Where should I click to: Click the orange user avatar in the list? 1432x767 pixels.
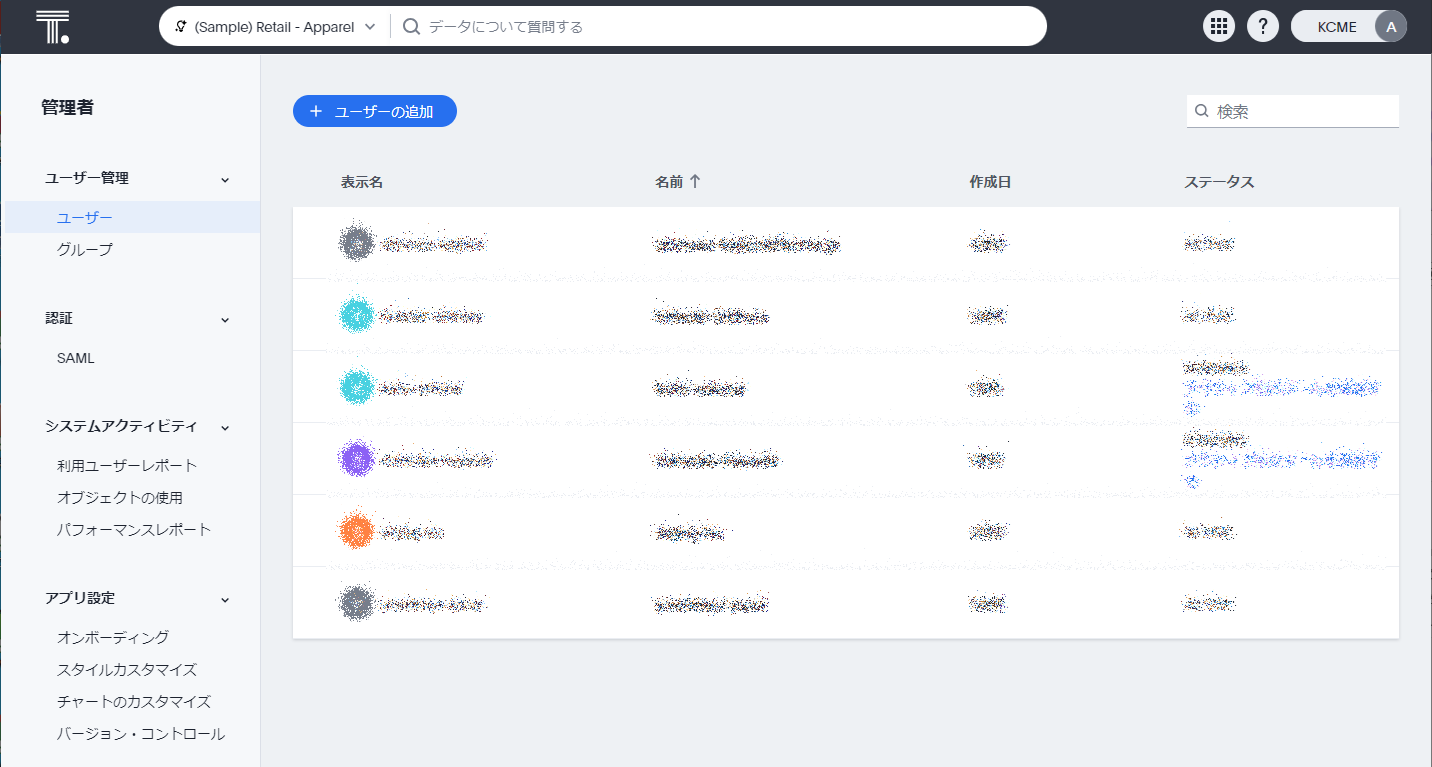coord(356,531)
